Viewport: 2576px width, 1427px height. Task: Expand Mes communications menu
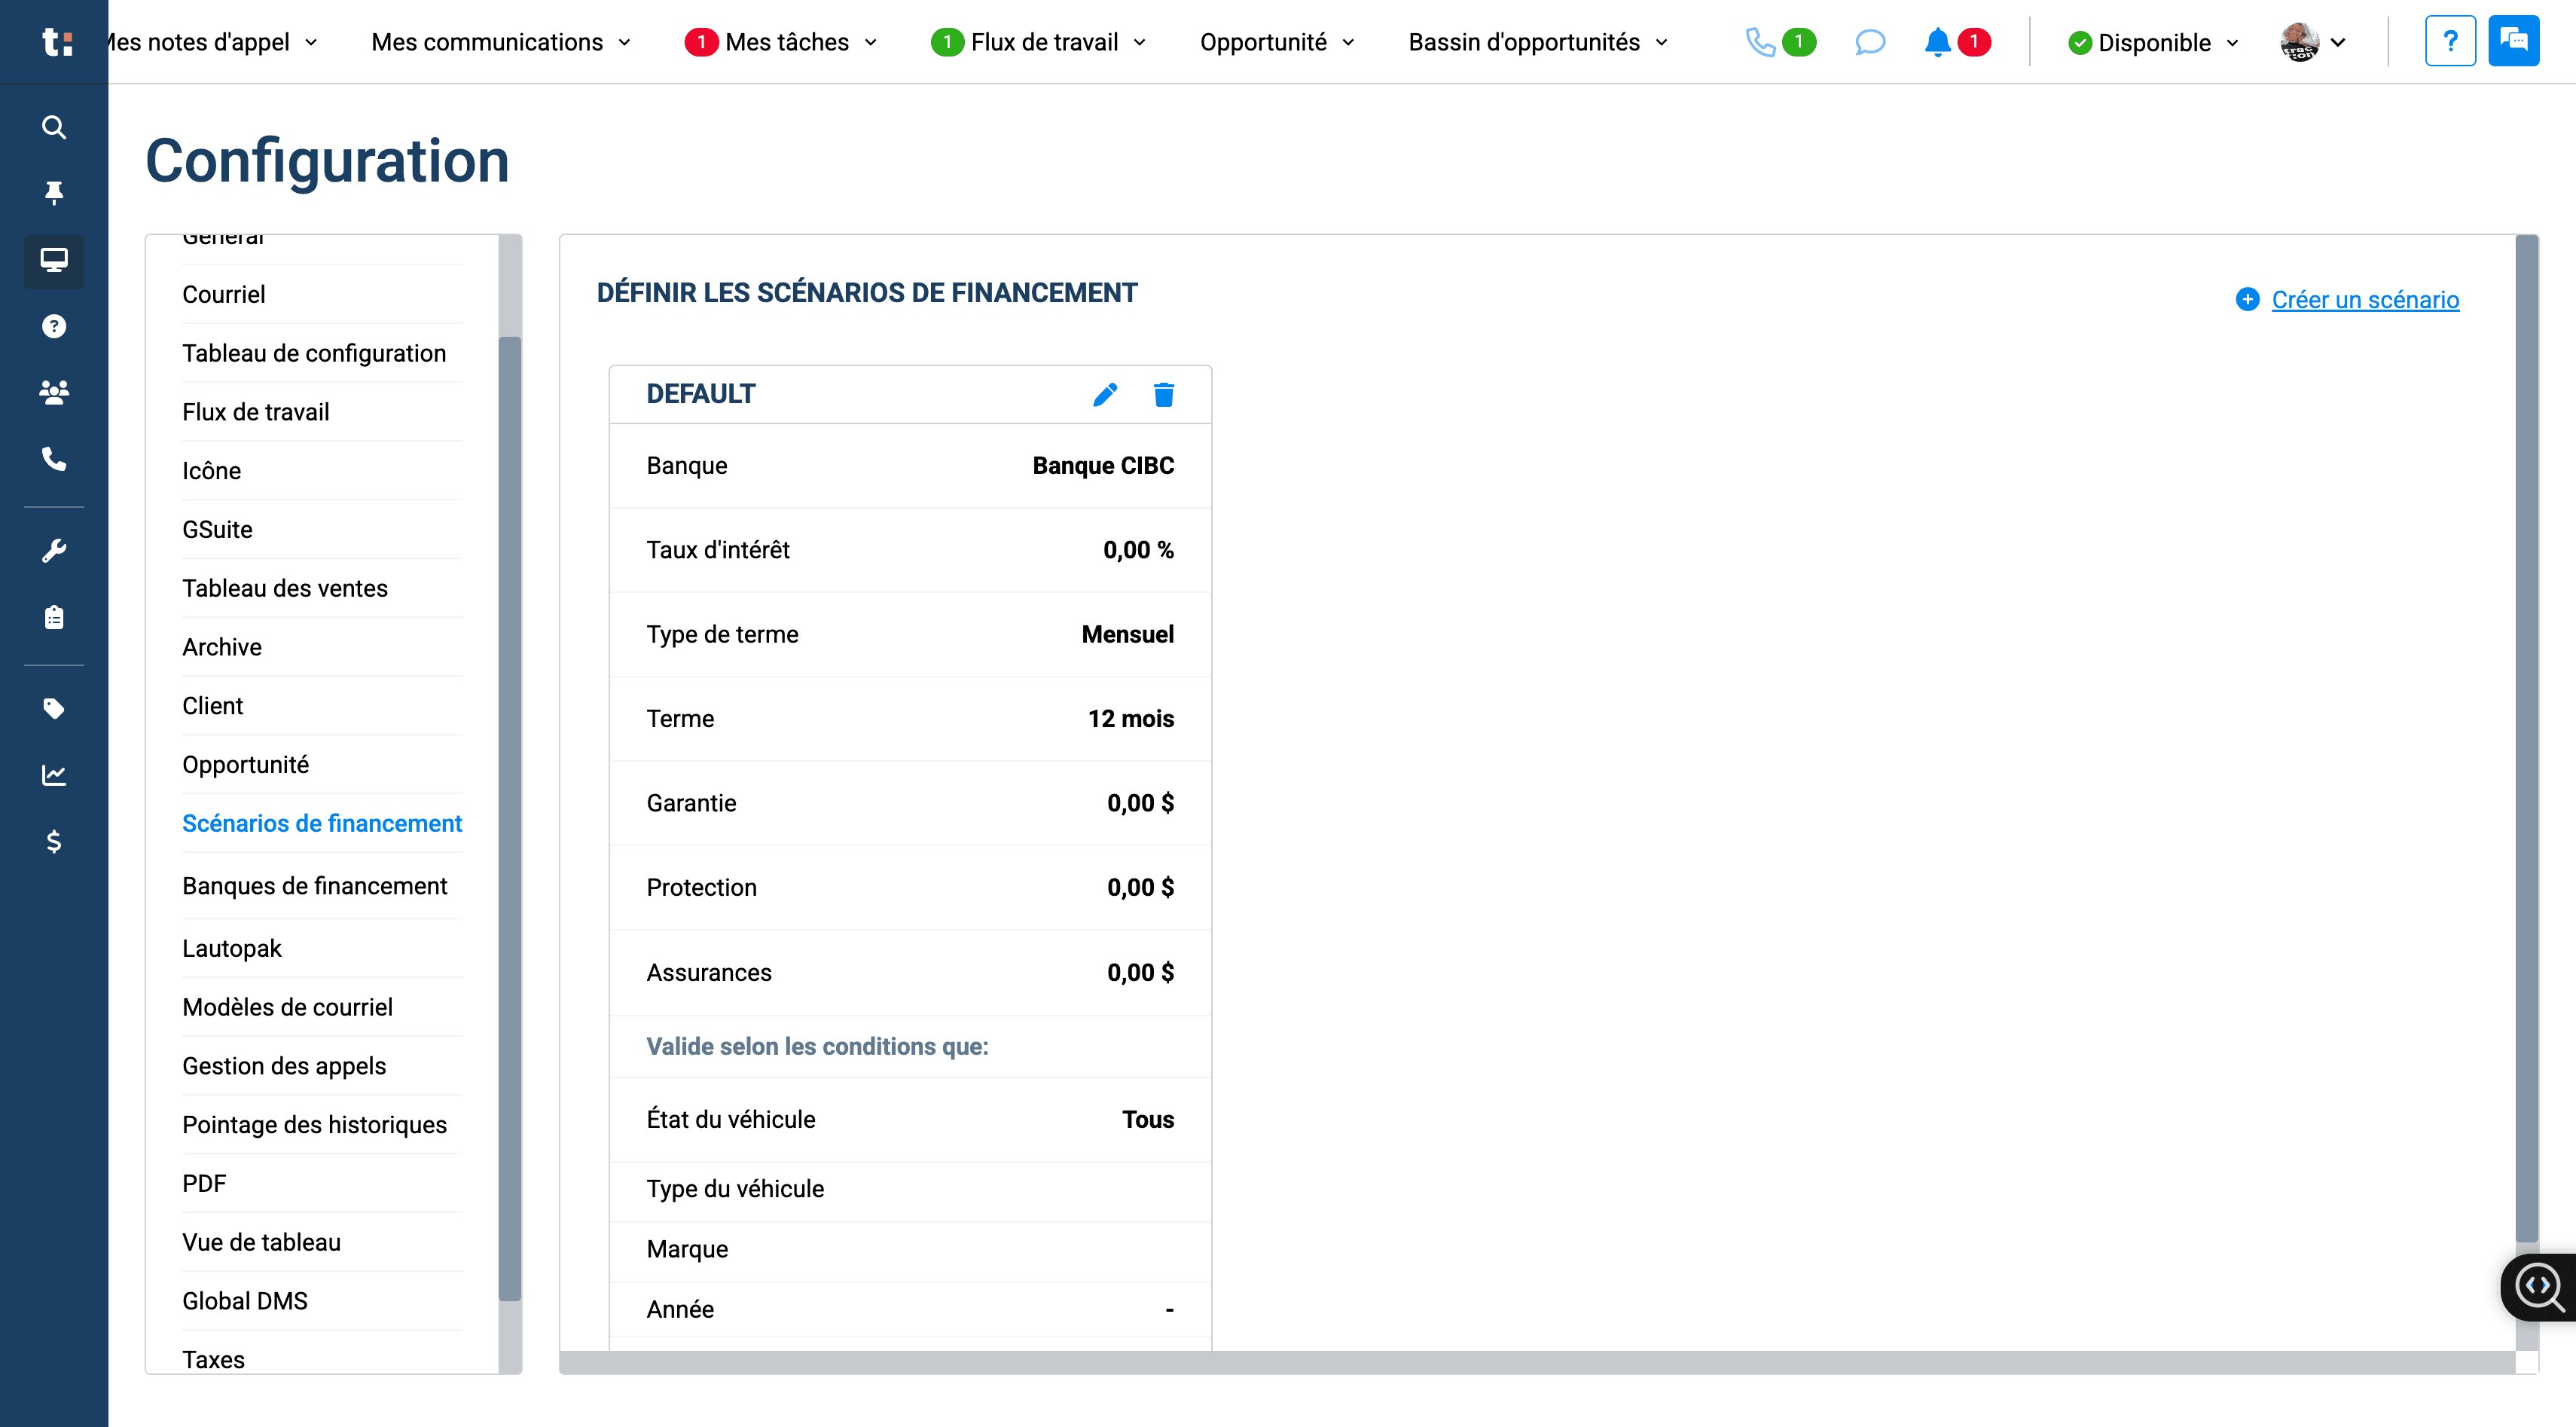(501, 42)
